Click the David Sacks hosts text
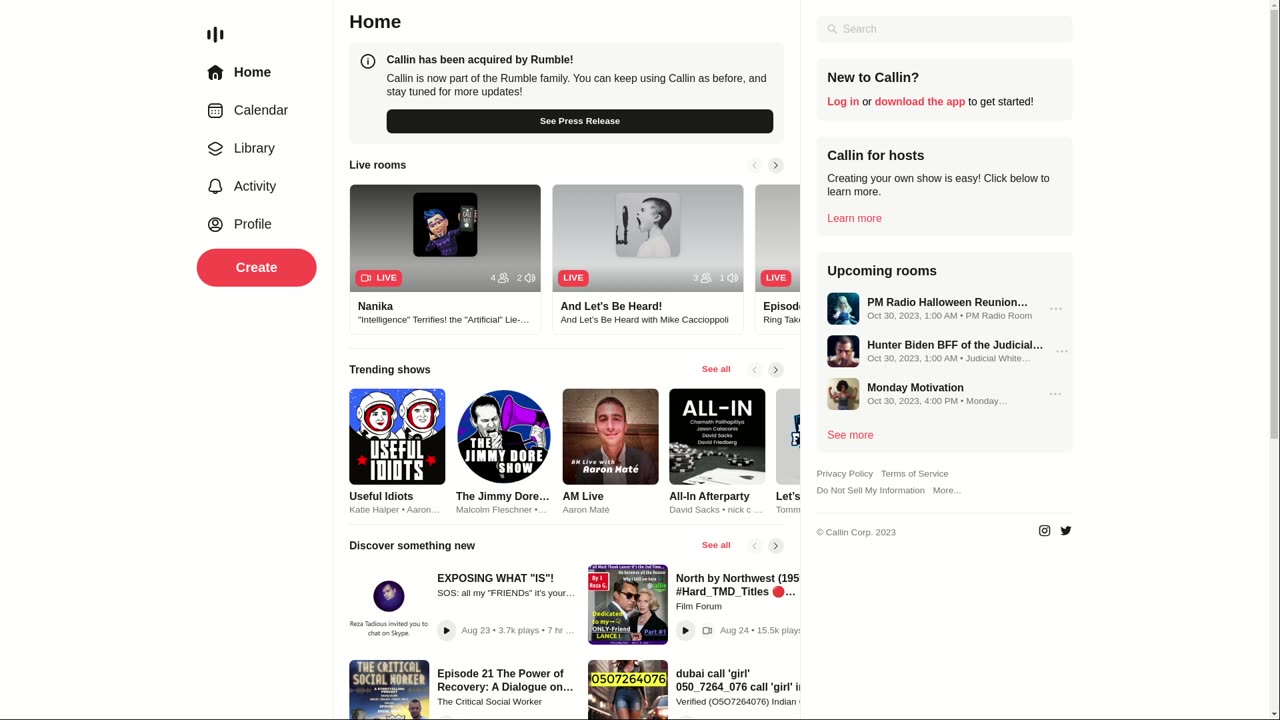This screenshot has width=1280, height=720. click(x=716, y=510)
